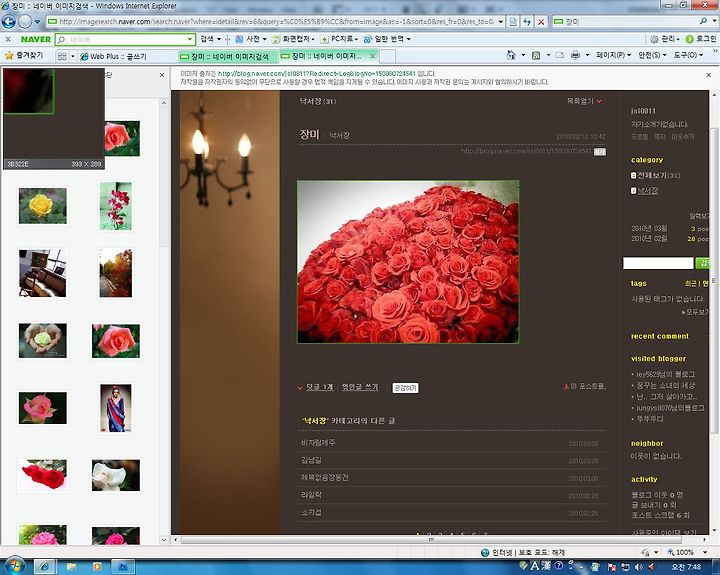
Task: Expand the 목록열기 post list
Action: (584, 101)
